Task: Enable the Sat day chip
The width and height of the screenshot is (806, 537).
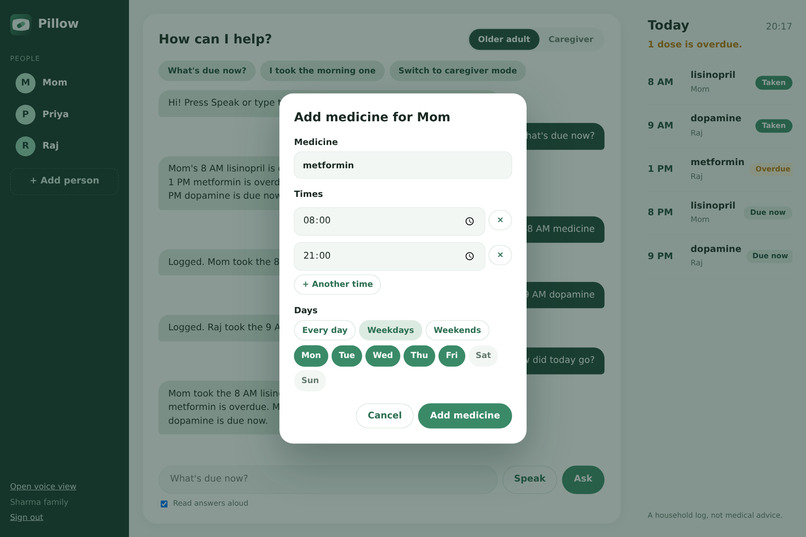Action: (x=483, y=356)
